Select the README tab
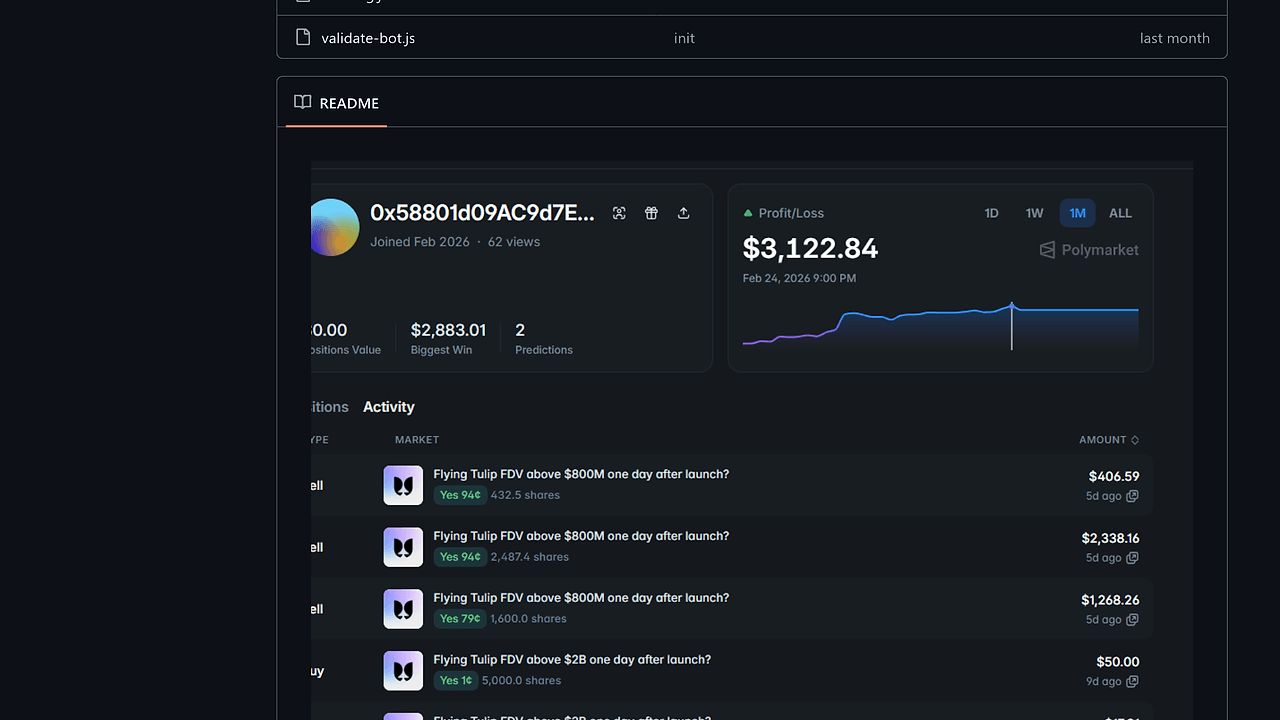 click(x=336, y=103)
